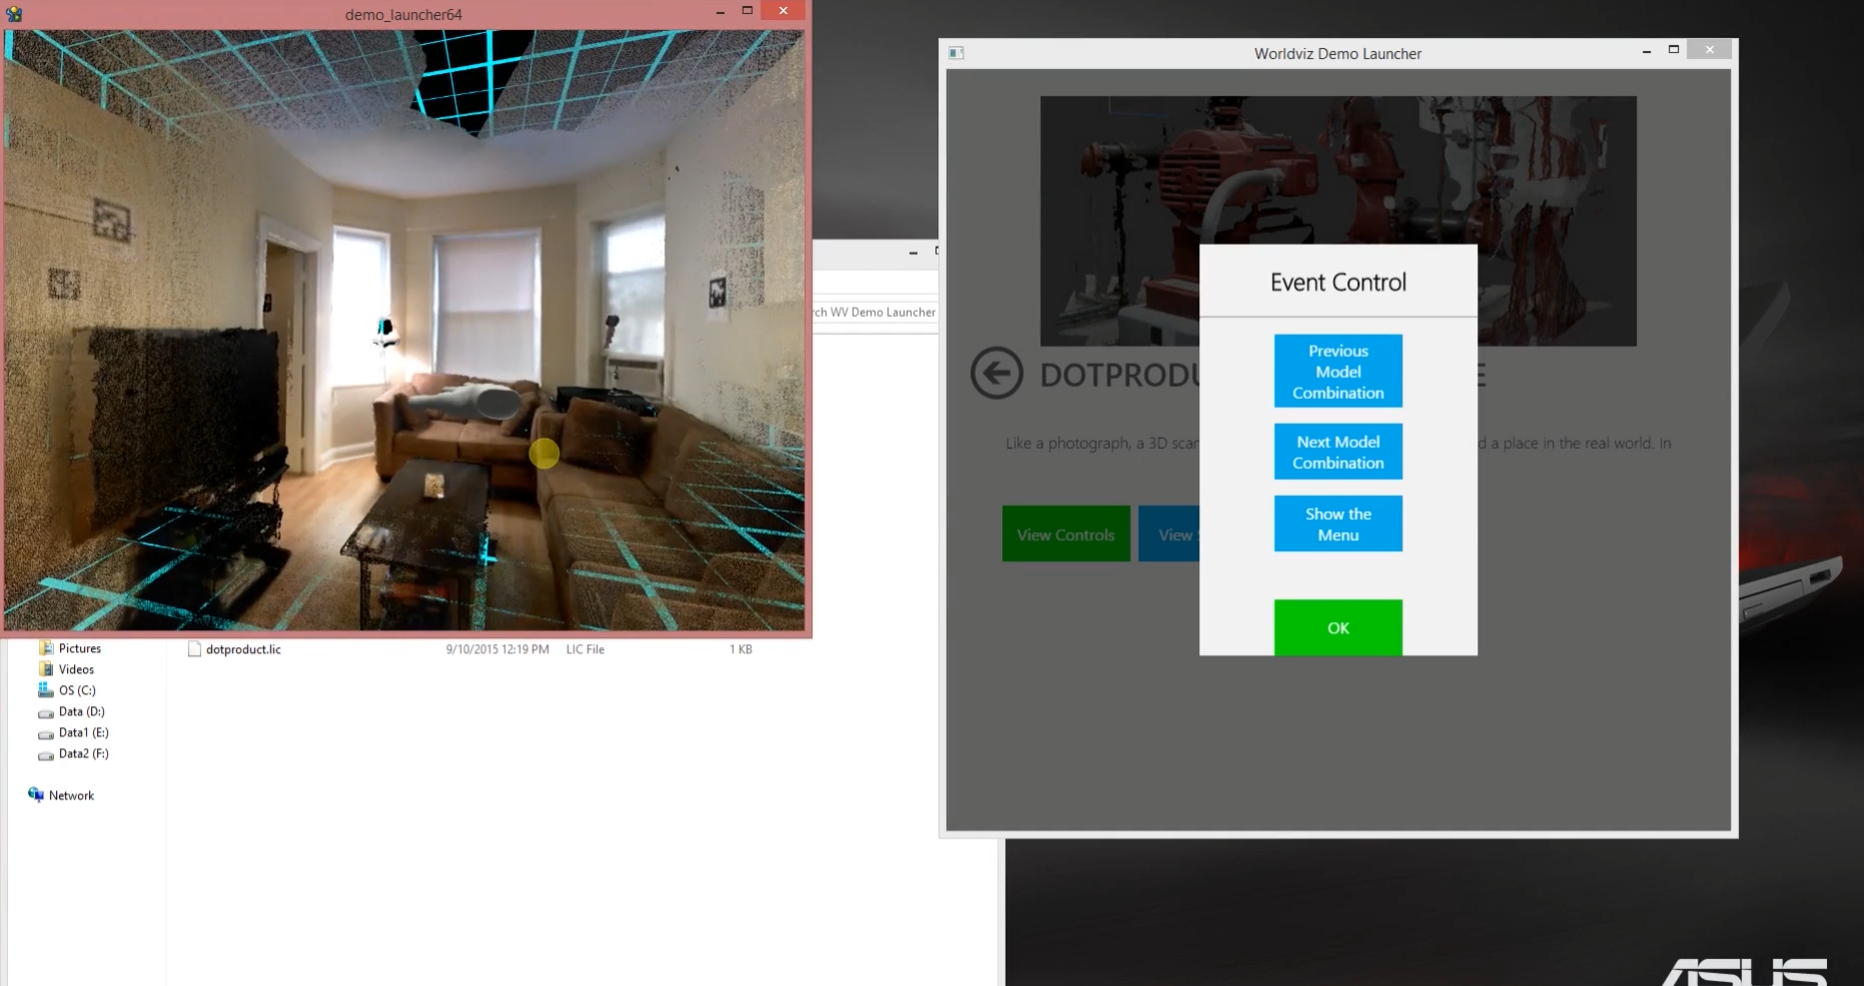Choose Next Model Combination
Screen dimensions: 1864x986
click(1338, 452)
